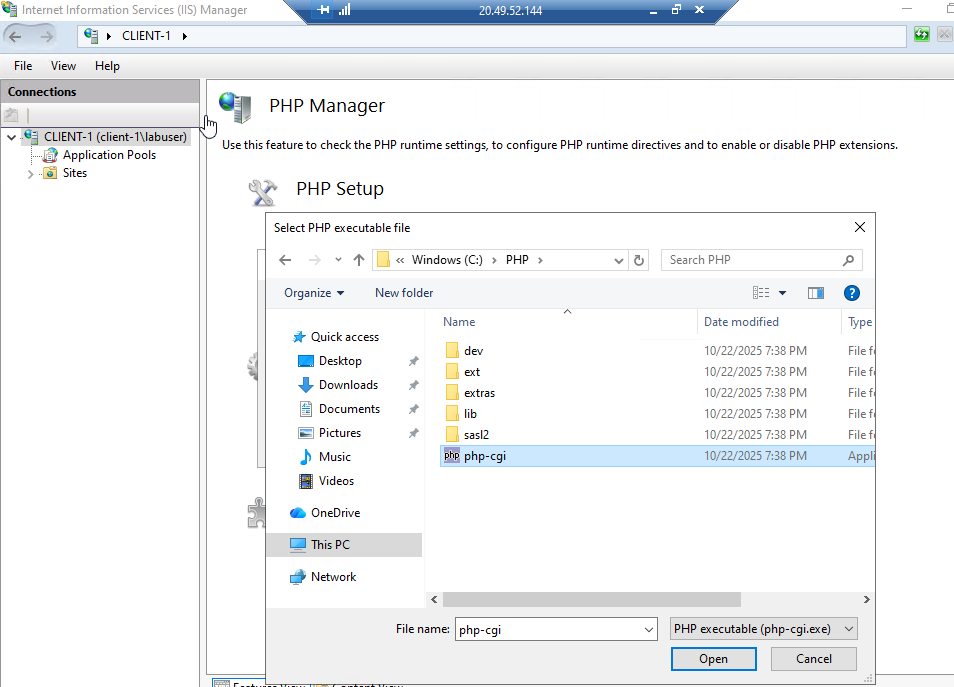Expand CLIENT-1 breadcrumb arrow in address bar
The image size is (954, 687).
point(184,37)
